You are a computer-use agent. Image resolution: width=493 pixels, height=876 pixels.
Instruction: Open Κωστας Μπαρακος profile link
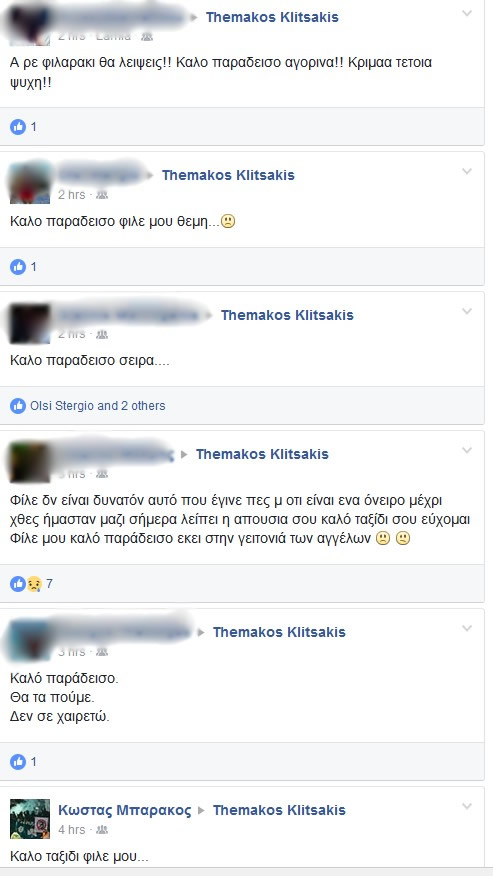(x=124, y=810)
